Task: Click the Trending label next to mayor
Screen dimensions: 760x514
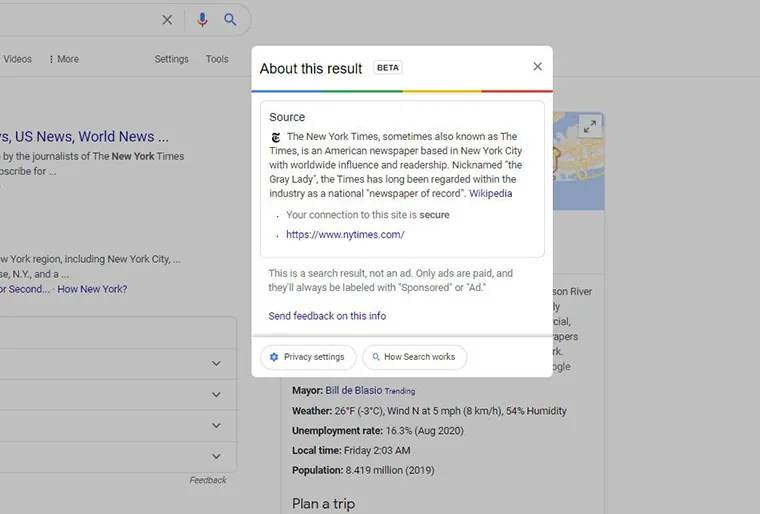Action: 400,391
